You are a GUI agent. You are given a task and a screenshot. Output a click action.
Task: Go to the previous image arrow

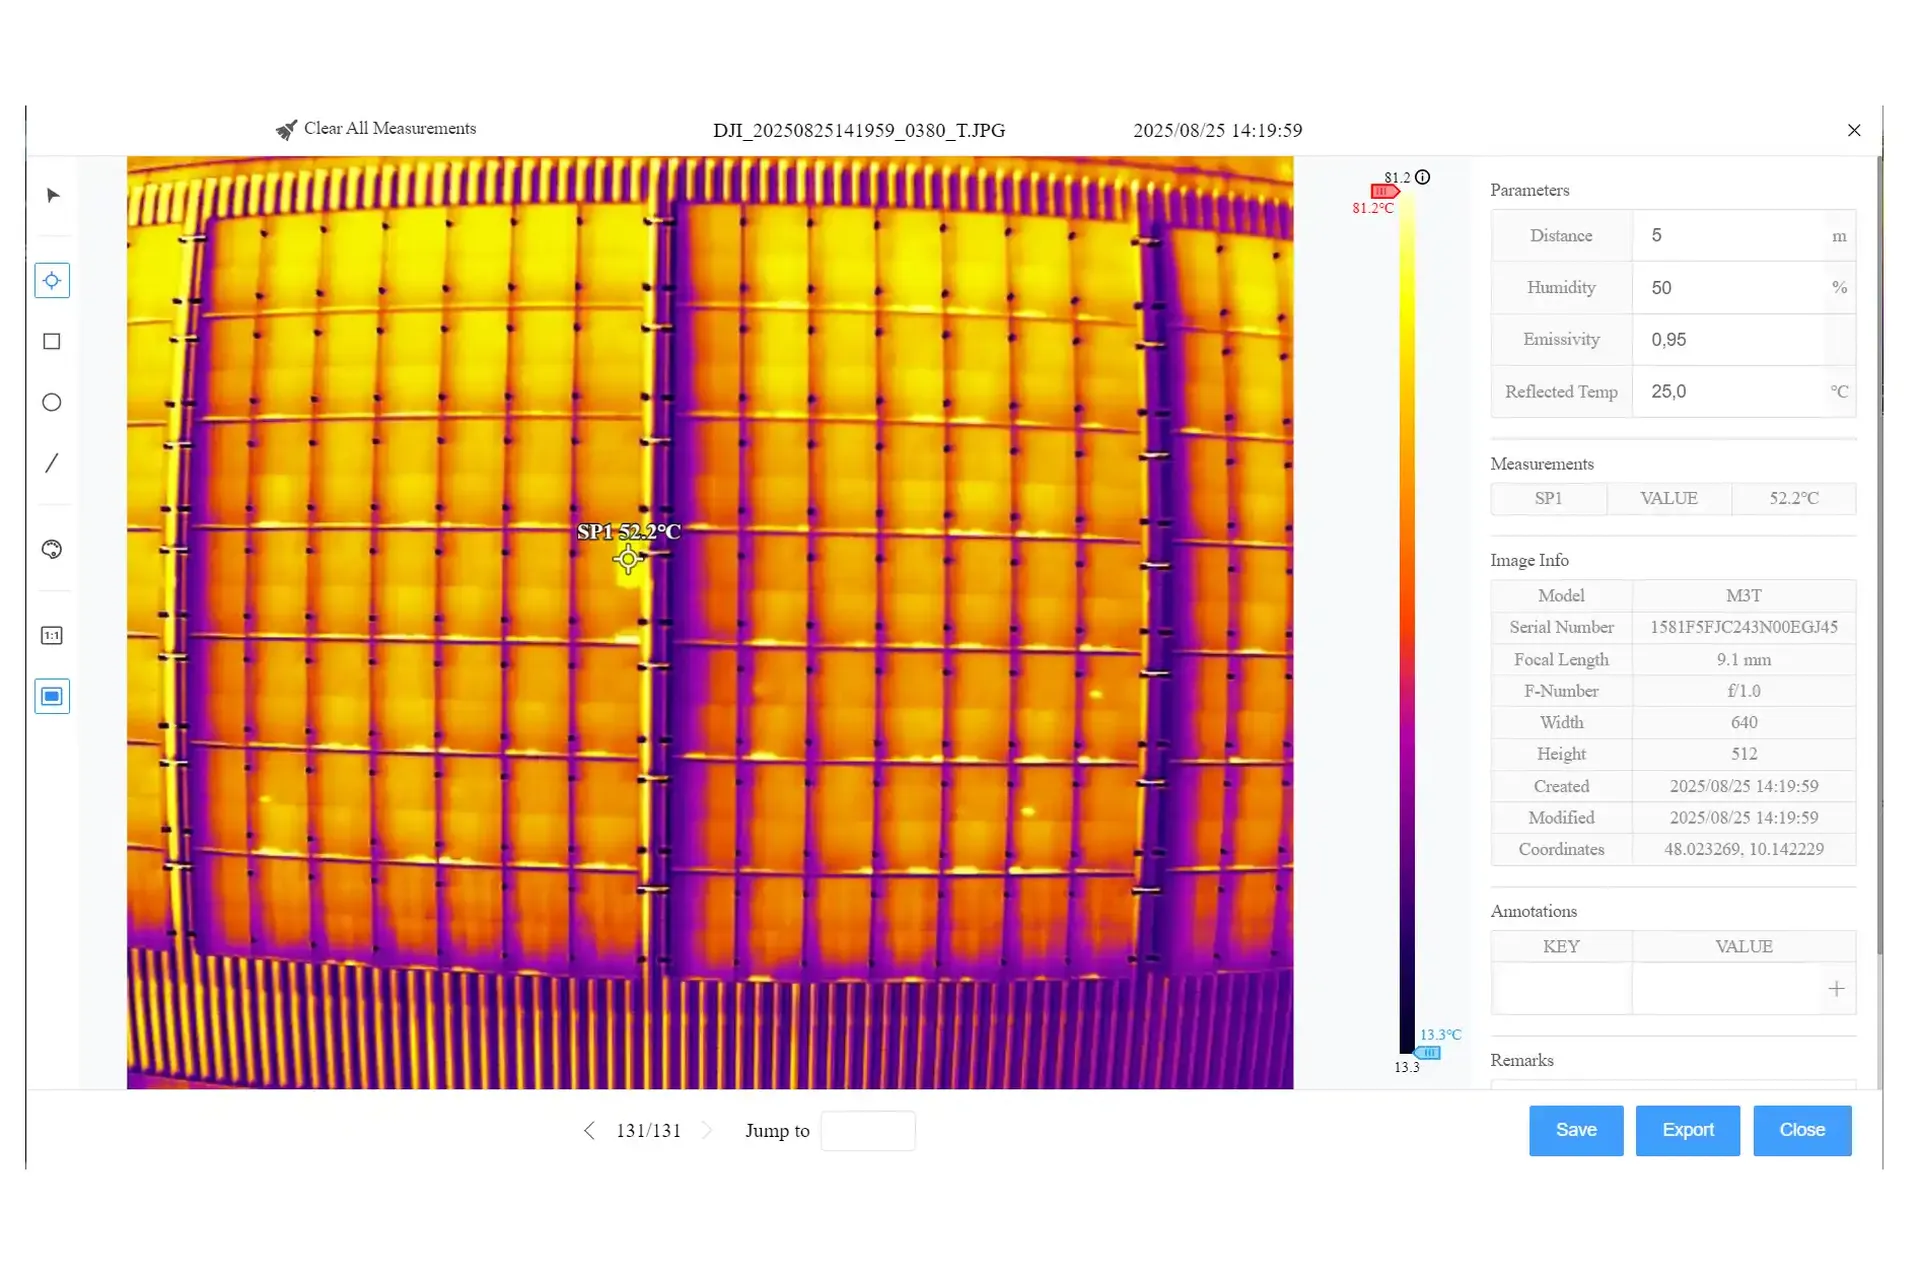click(x=589, y=1130)
